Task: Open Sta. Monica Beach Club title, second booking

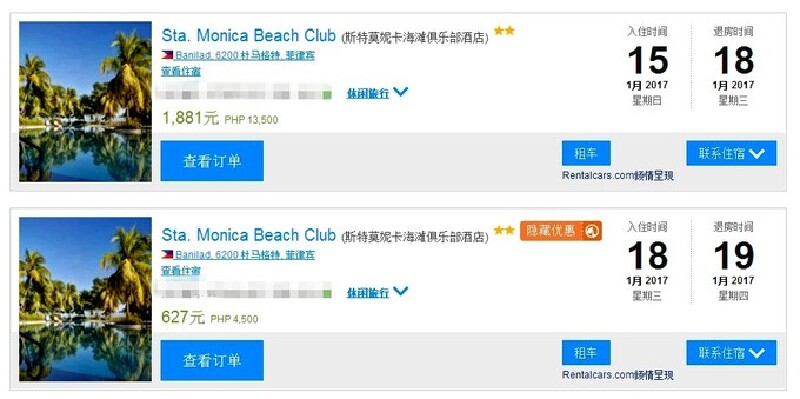Action: click(x=248, y=235)
